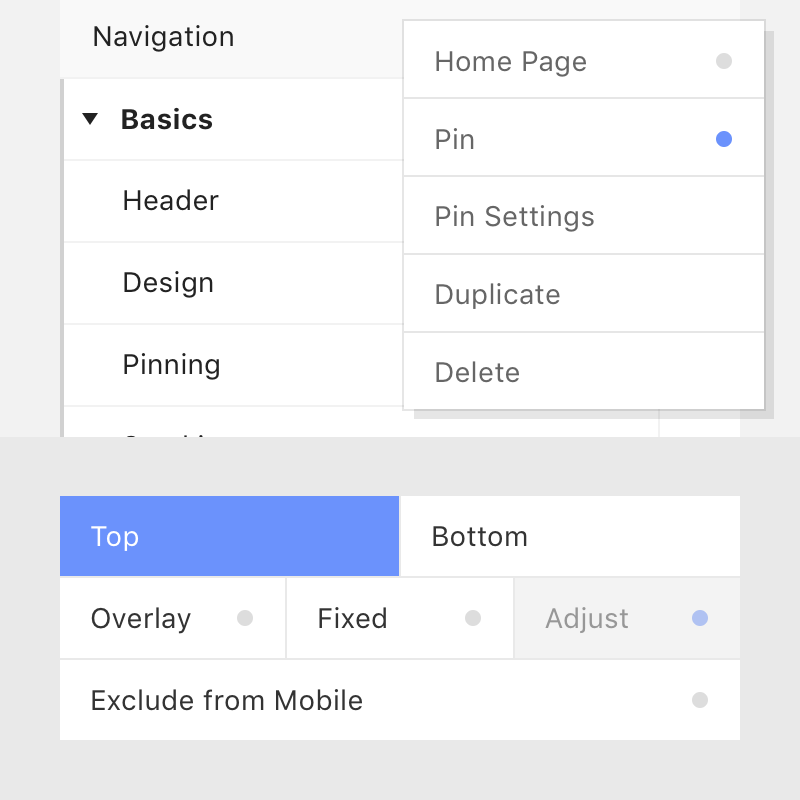Toggle the blue Pin indicator dot
800x800 pixels.
coord(723,139)
